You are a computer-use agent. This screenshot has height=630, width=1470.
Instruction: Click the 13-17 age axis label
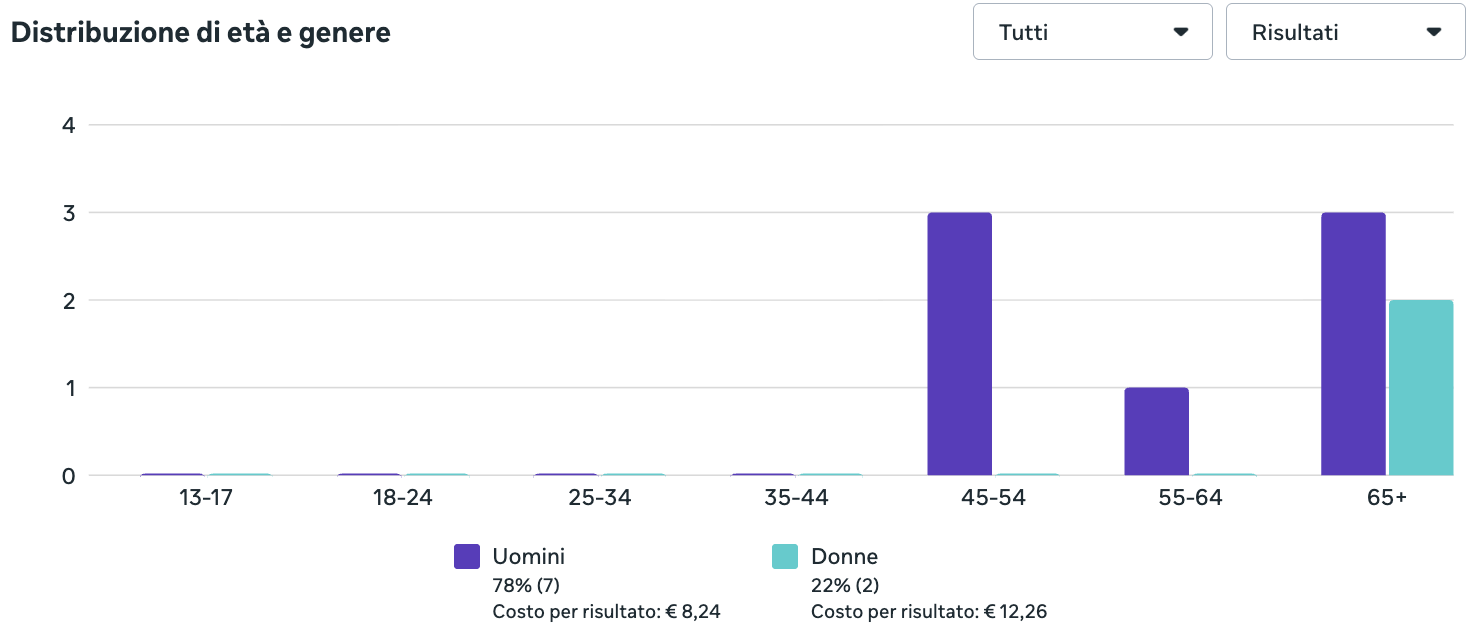click(206, 498)
